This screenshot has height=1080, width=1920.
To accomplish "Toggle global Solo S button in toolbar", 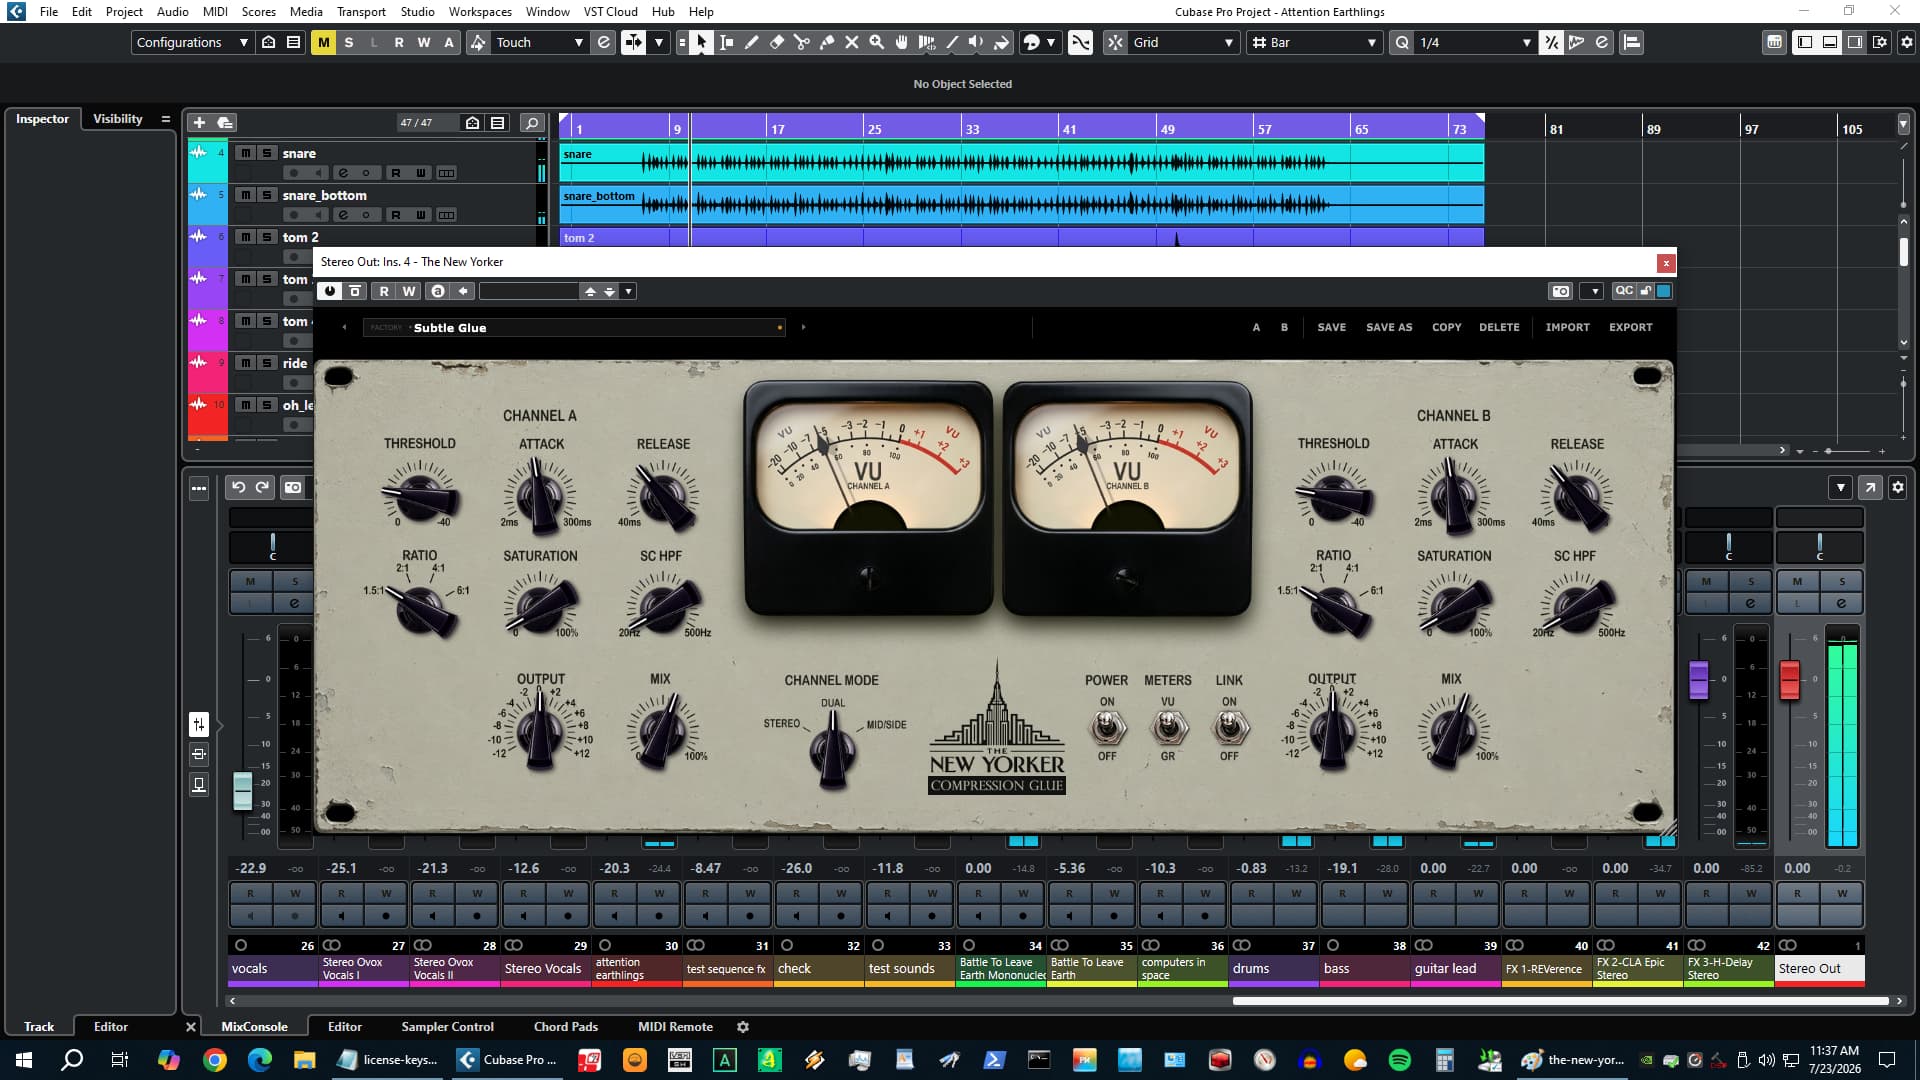I will 348,42.
